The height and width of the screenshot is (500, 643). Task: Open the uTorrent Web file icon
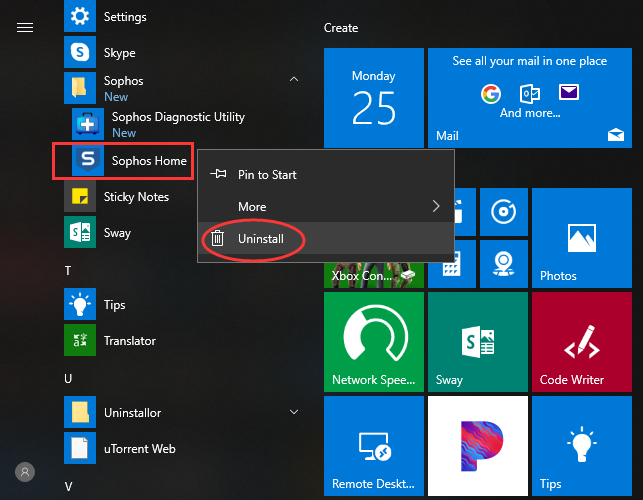[80, 448]
